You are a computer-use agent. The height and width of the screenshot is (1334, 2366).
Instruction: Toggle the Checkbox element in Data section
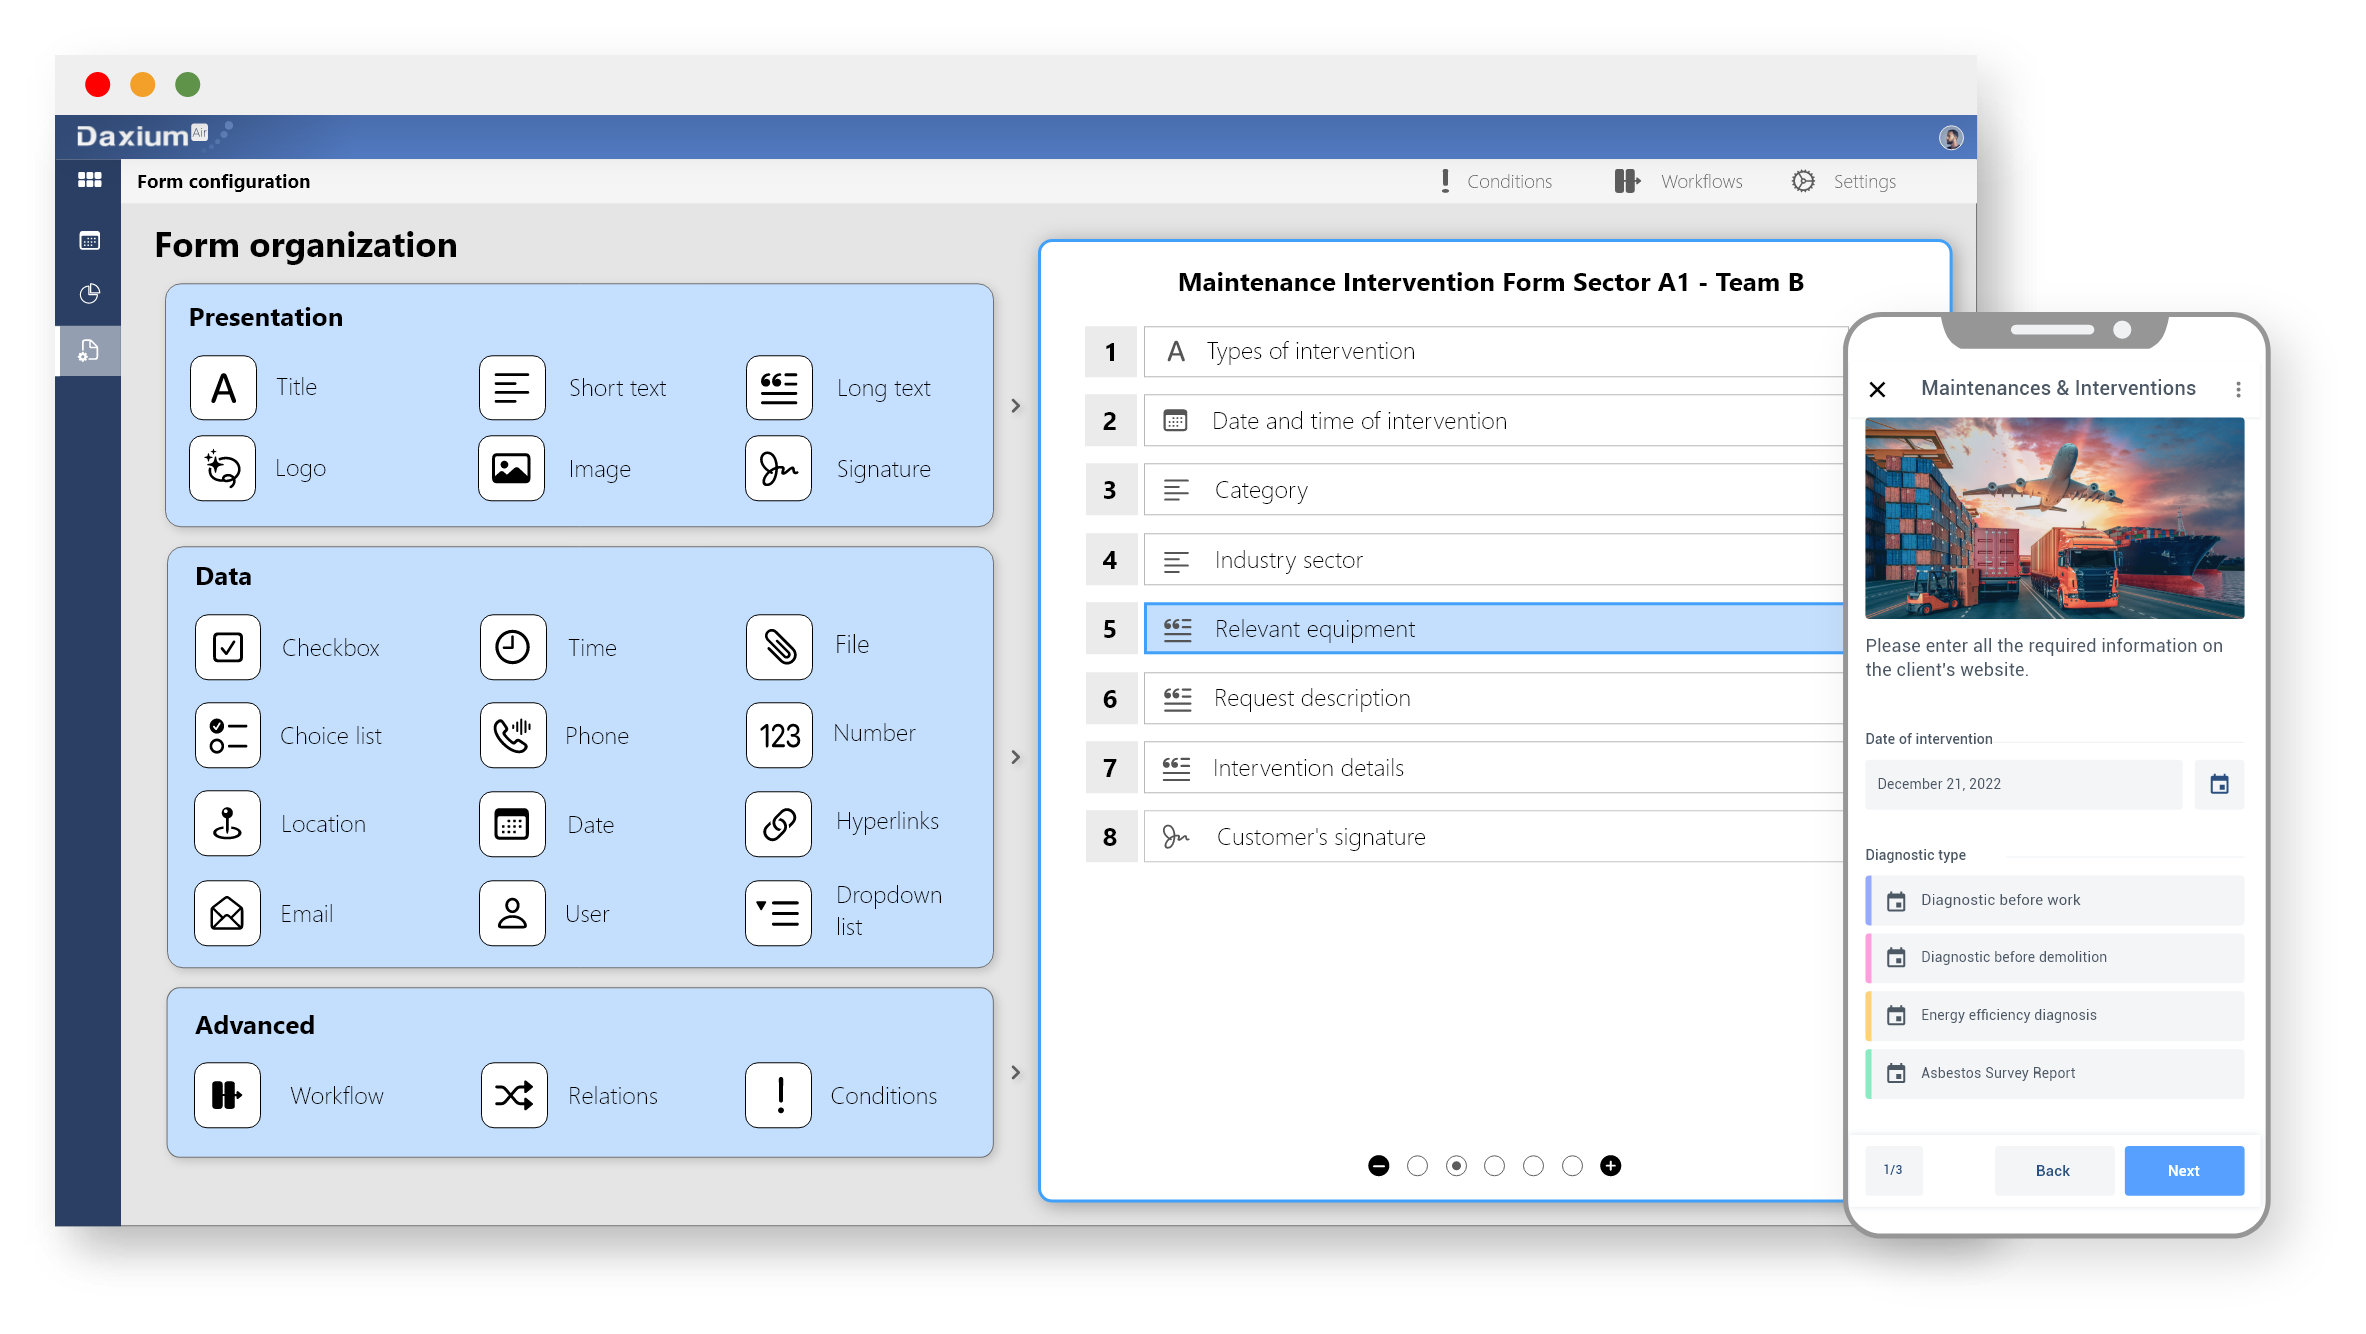click(228, 647)
